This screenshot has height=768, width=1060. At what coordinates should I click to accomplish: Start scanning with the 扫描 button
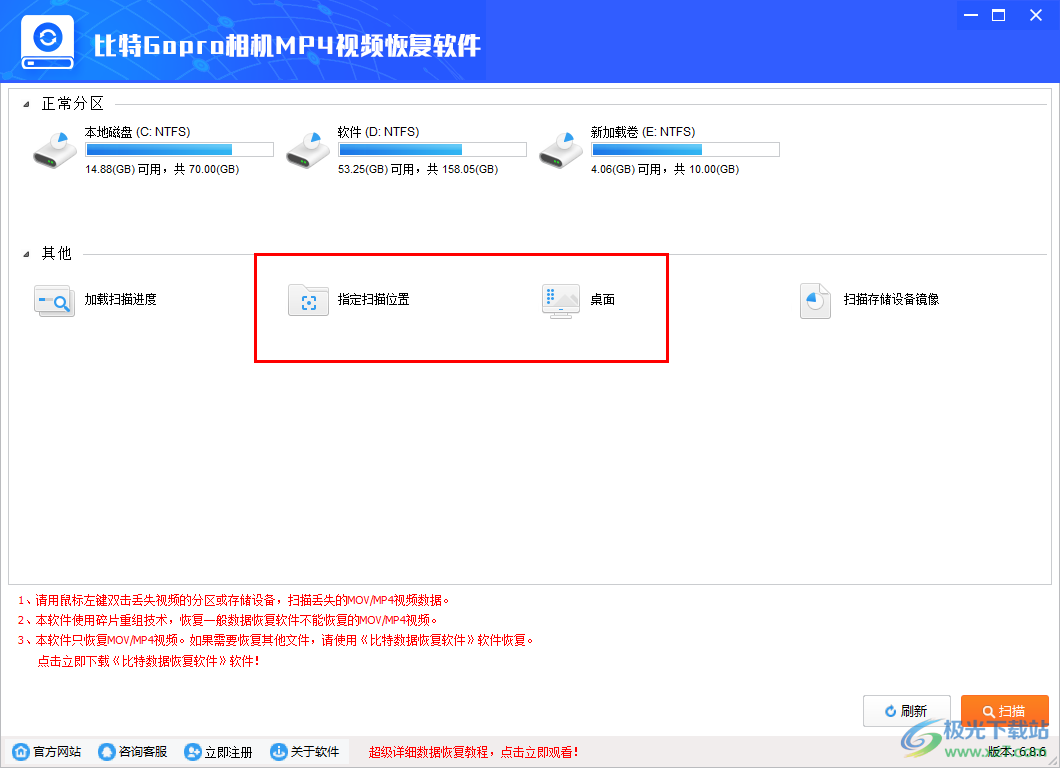(1005, 711)
